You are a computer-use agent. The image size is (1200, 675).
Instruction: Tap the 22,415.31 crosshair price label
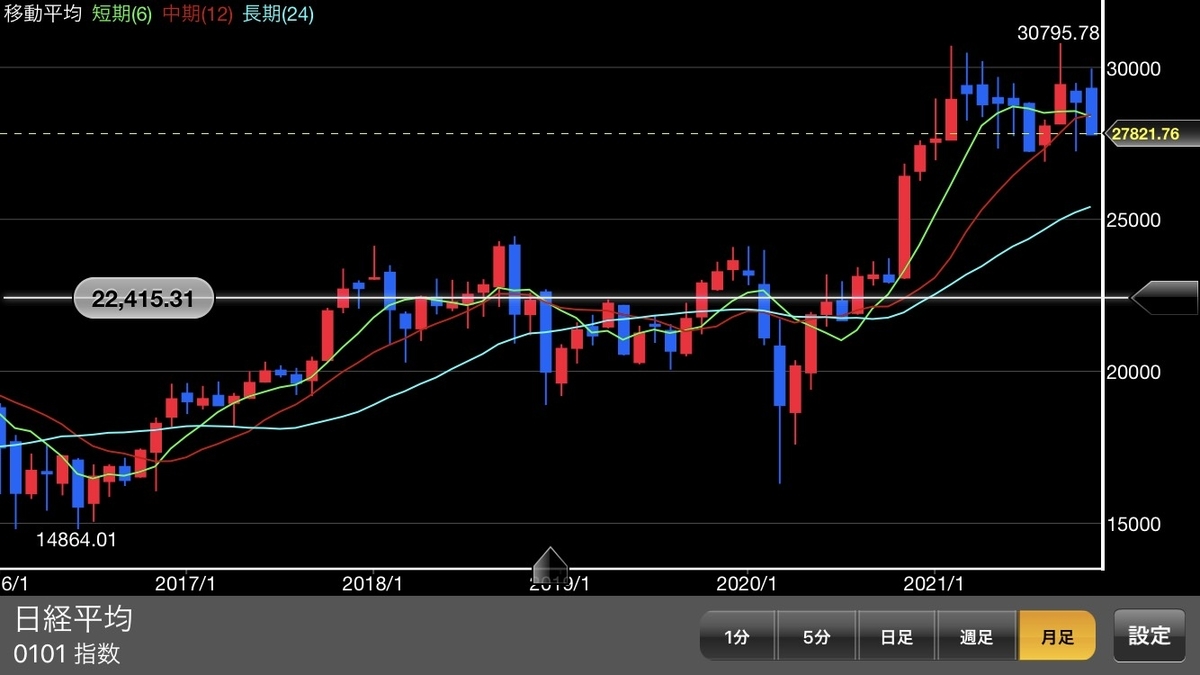(x=142, y=297)
